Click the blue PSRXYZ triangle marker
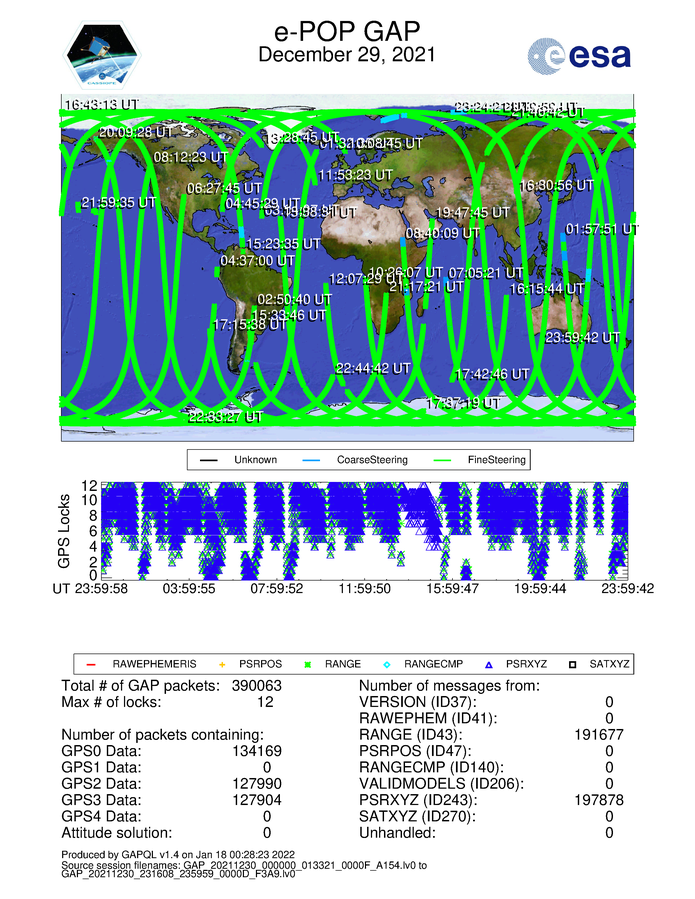The width and height of the screenshot is (695, 899). tap(488, 663)
